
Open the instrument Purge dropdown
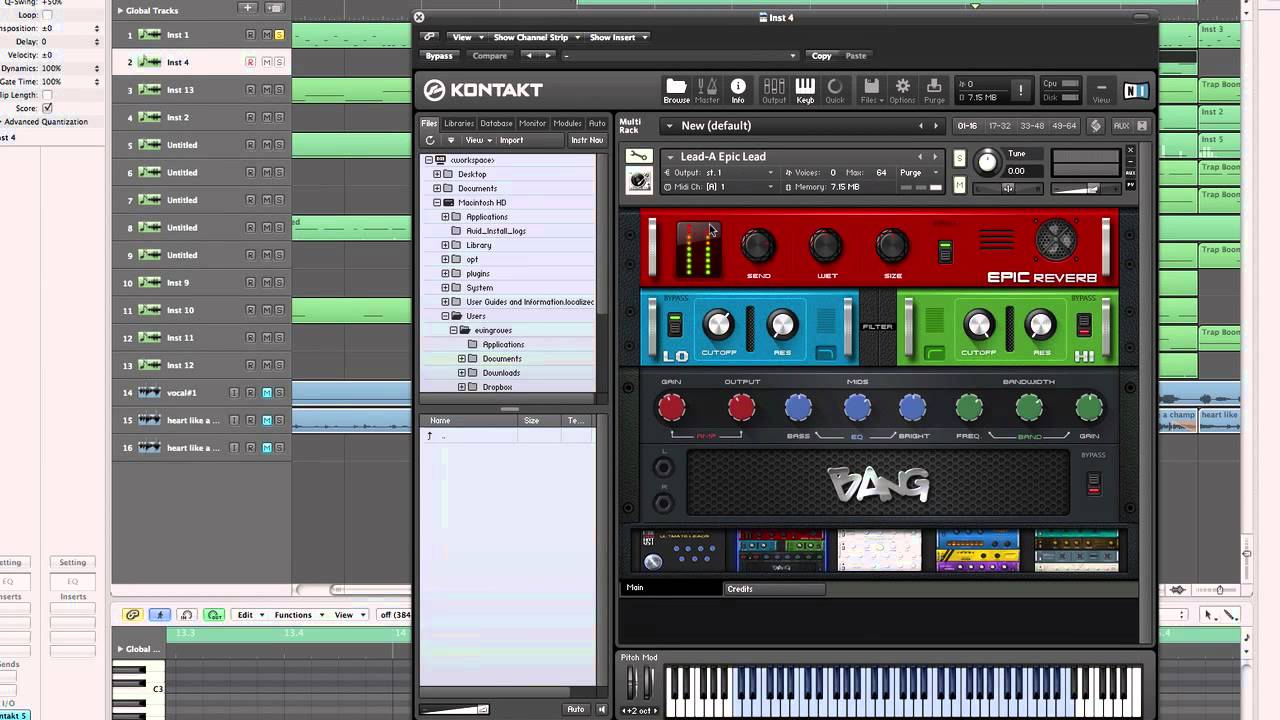tap(918, 172)
